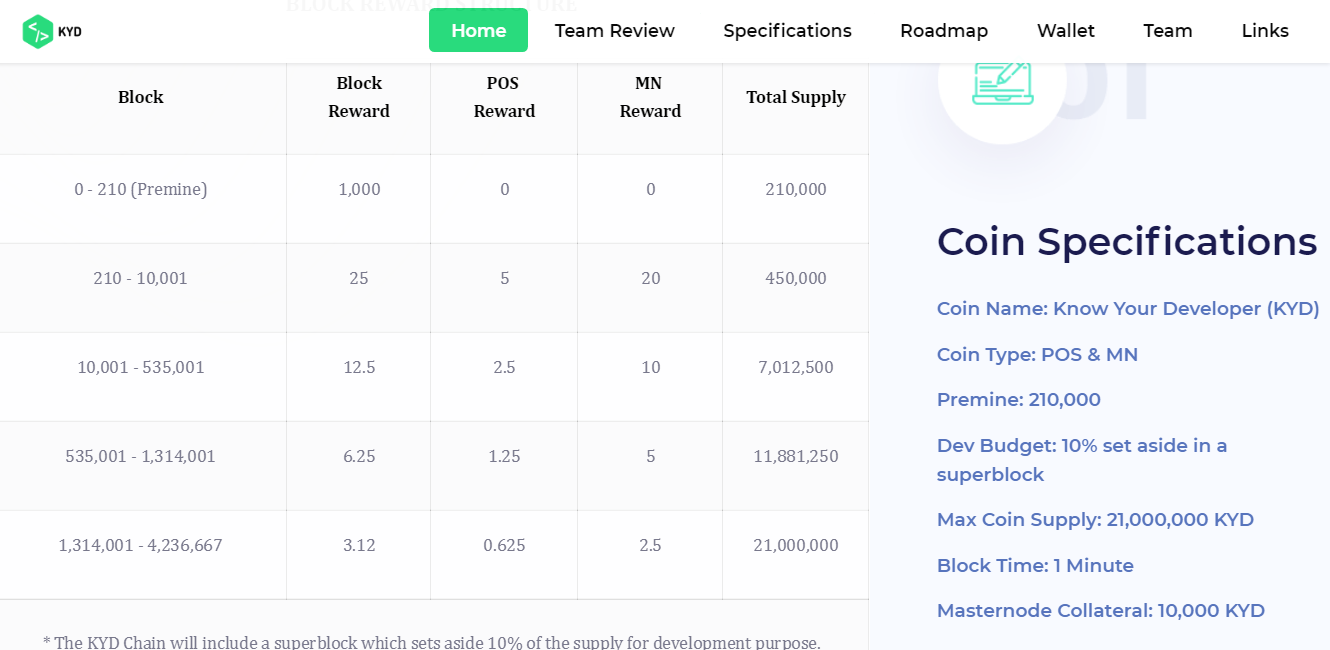Viewport: 1330px width, 650px height.
Task: Click the Block Reward column header
Action: click(359, 97)
